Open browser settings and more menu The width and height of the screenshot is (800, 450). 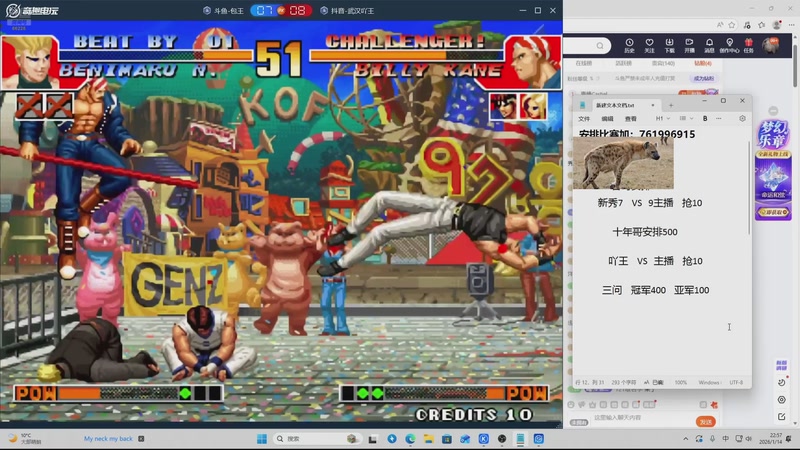point(791,24)
